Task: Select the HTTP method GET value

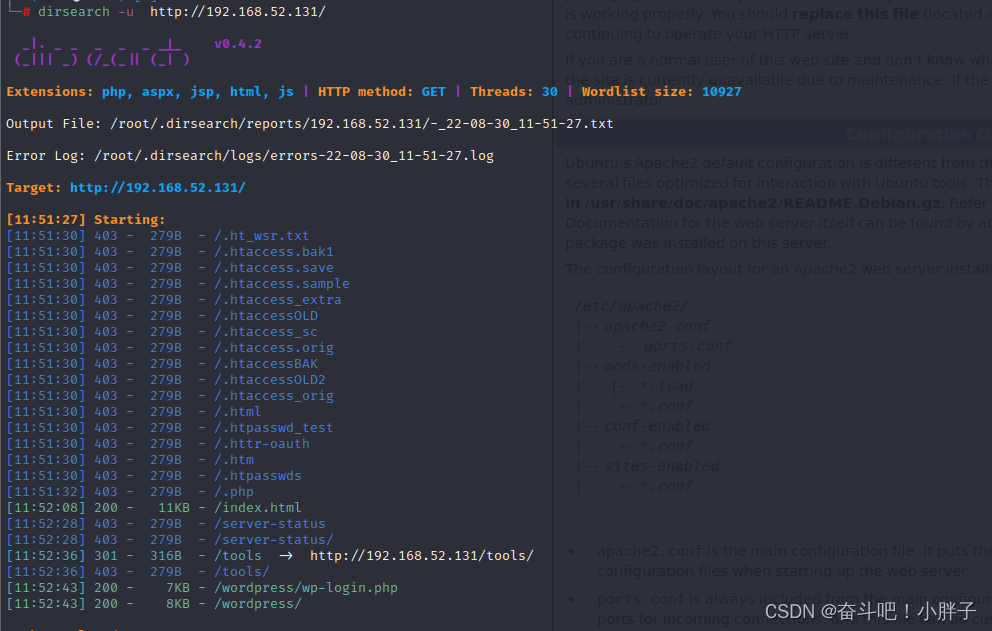Action: click(x=433, y=92)
